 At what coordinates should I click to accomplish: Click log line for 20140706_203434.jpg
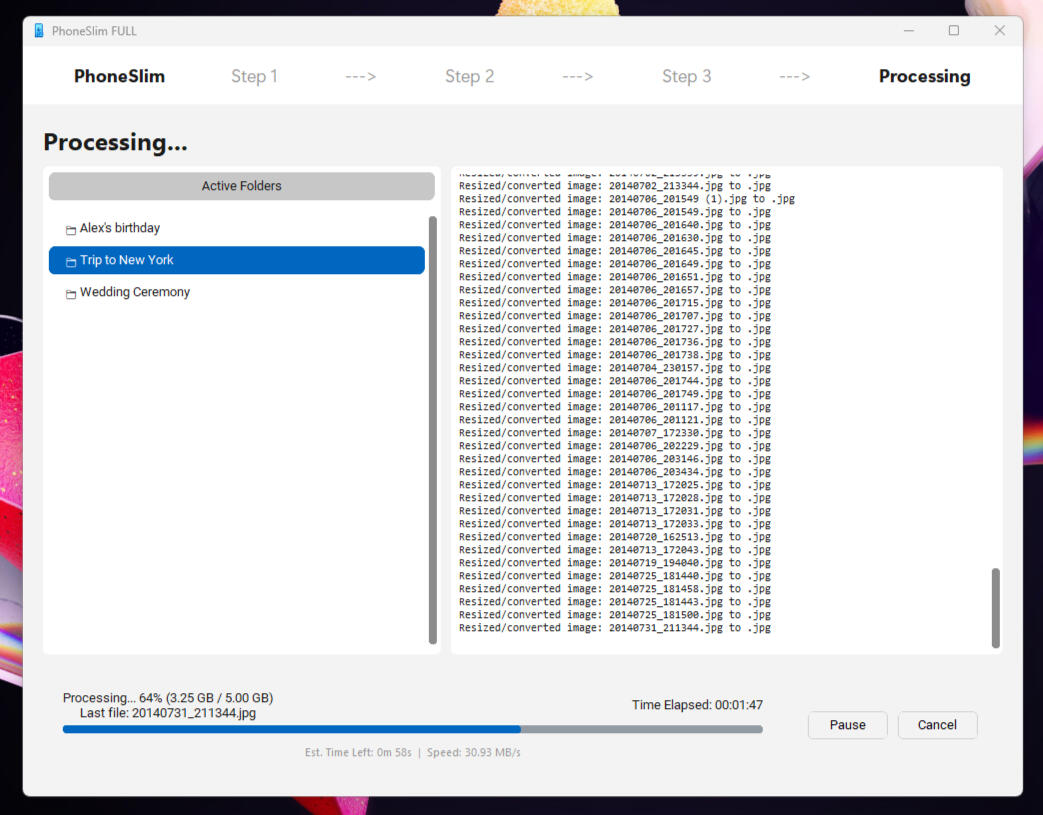[615, 472]
